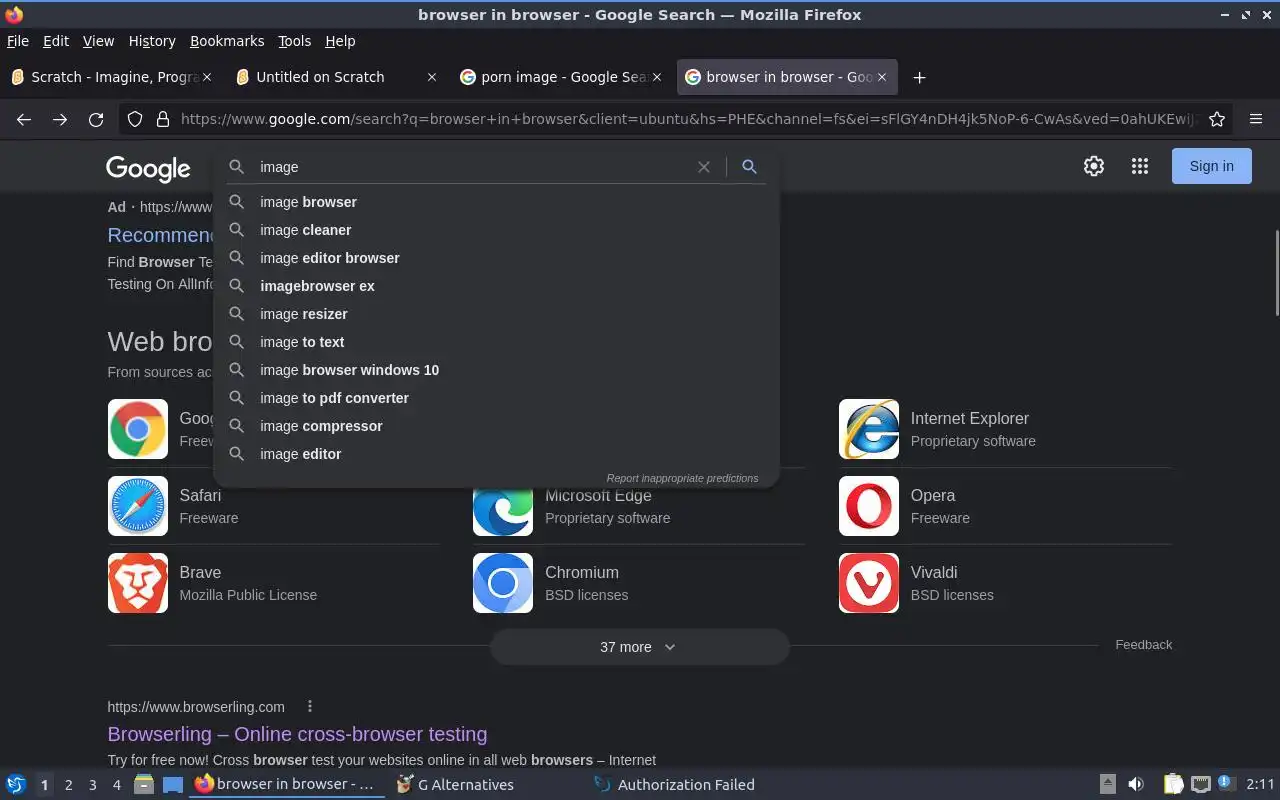
Task: Choose suggestion 'image compressor'
Action: [x=496, y=426]
